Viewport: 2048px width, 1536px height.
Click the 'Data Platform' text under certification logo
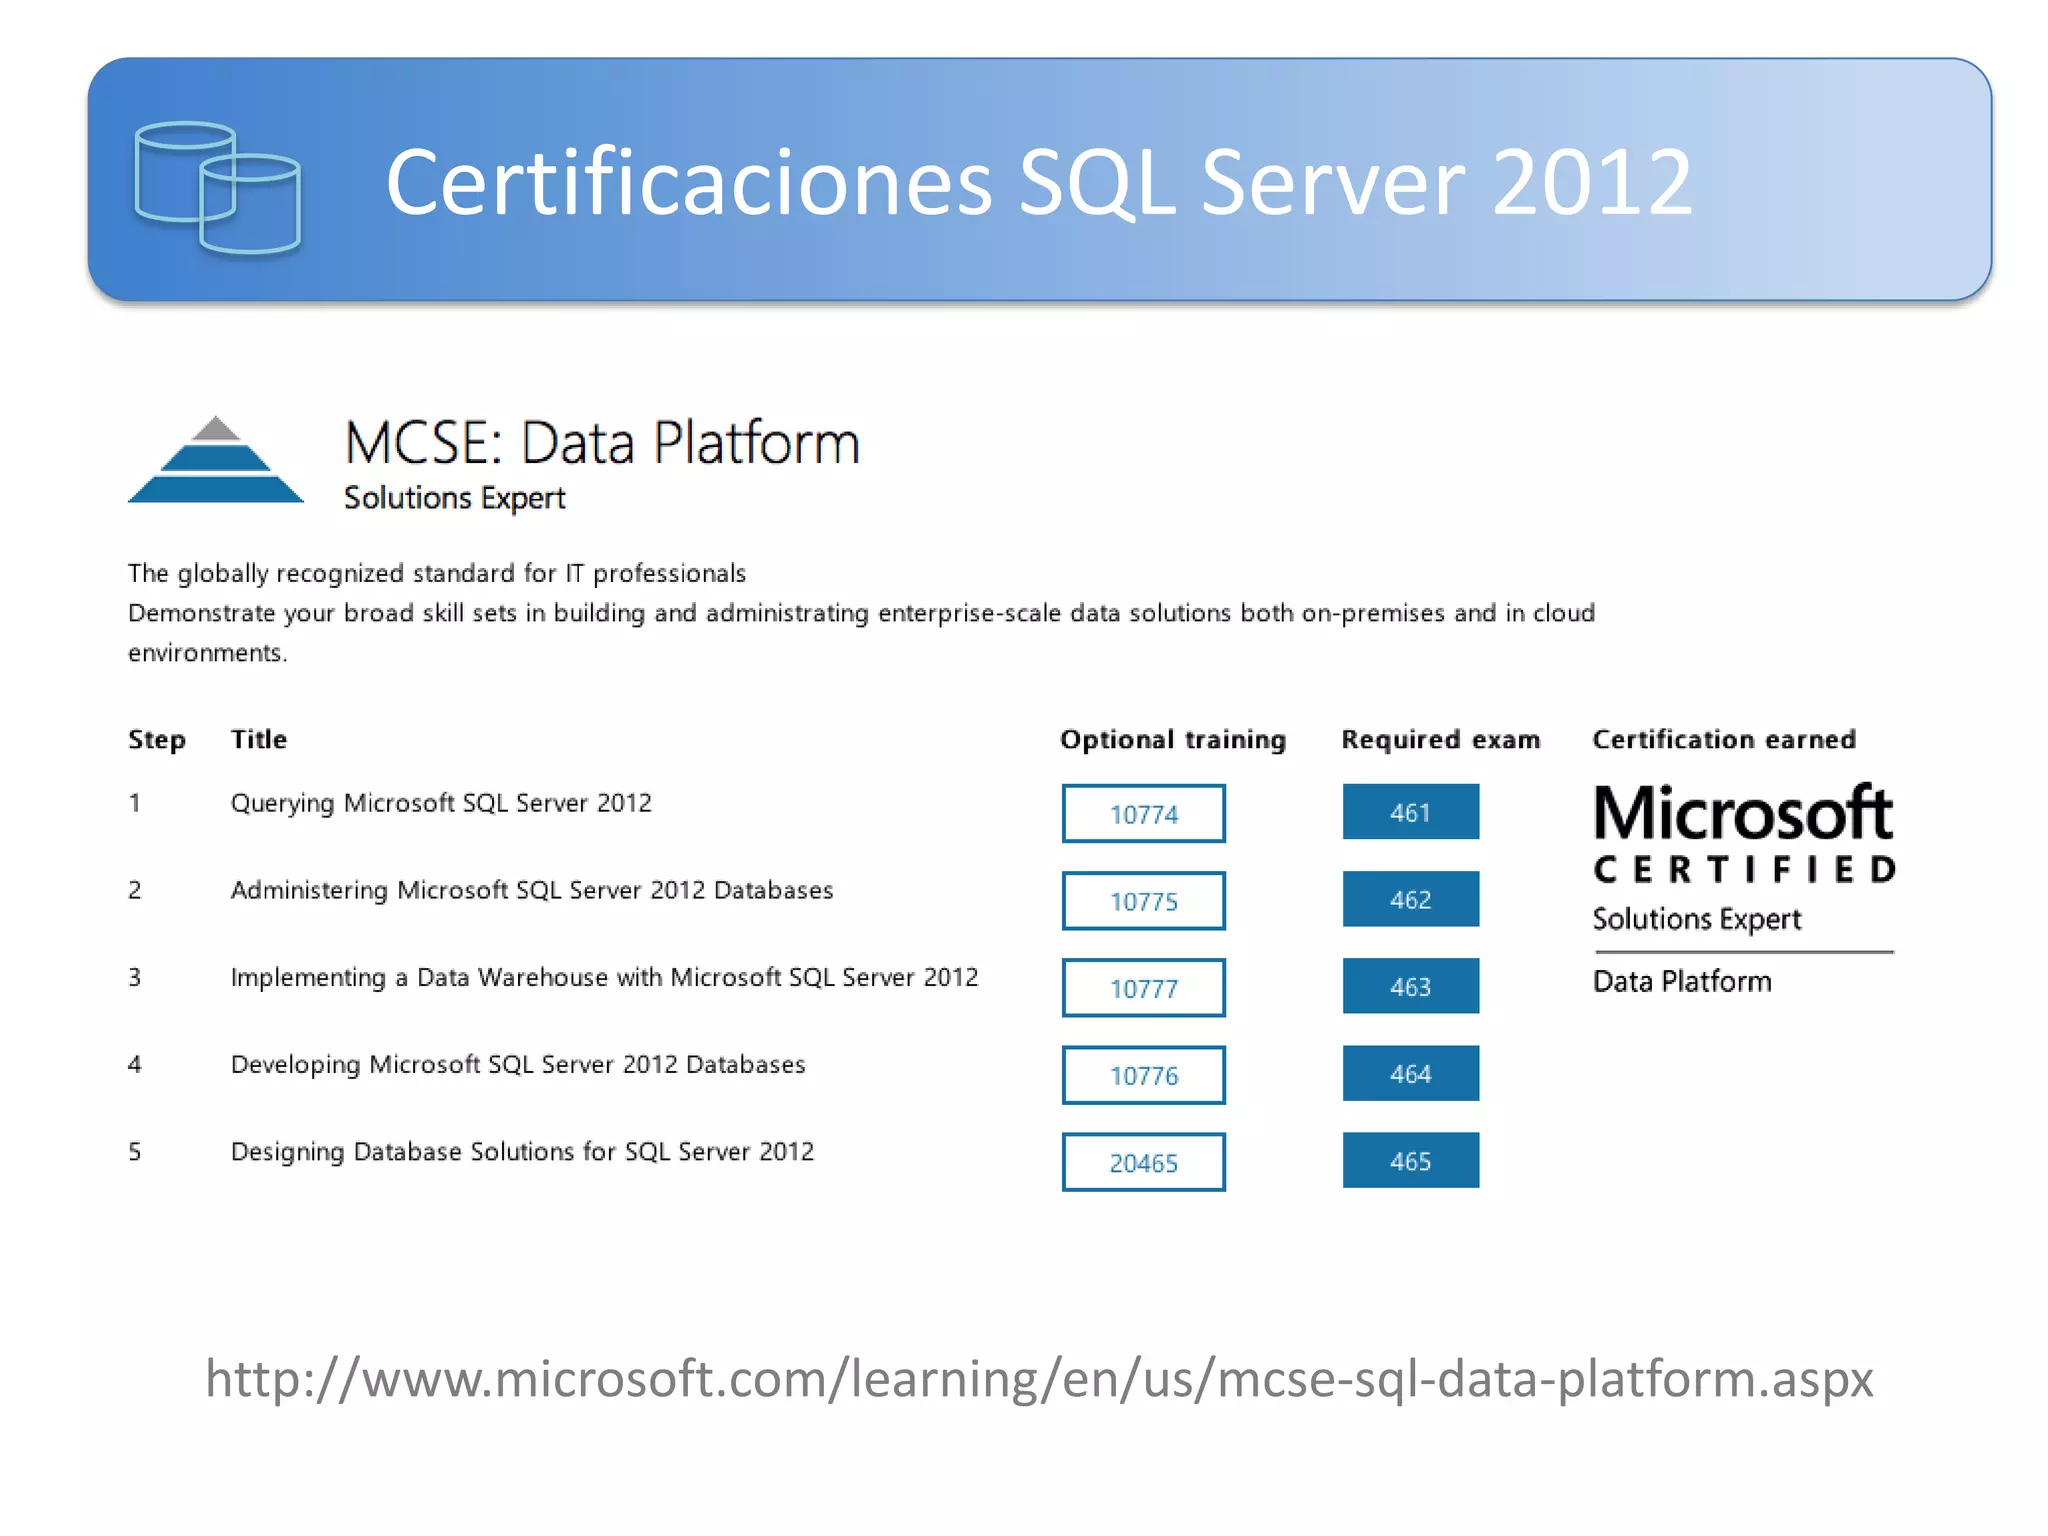pos(1682,981)
